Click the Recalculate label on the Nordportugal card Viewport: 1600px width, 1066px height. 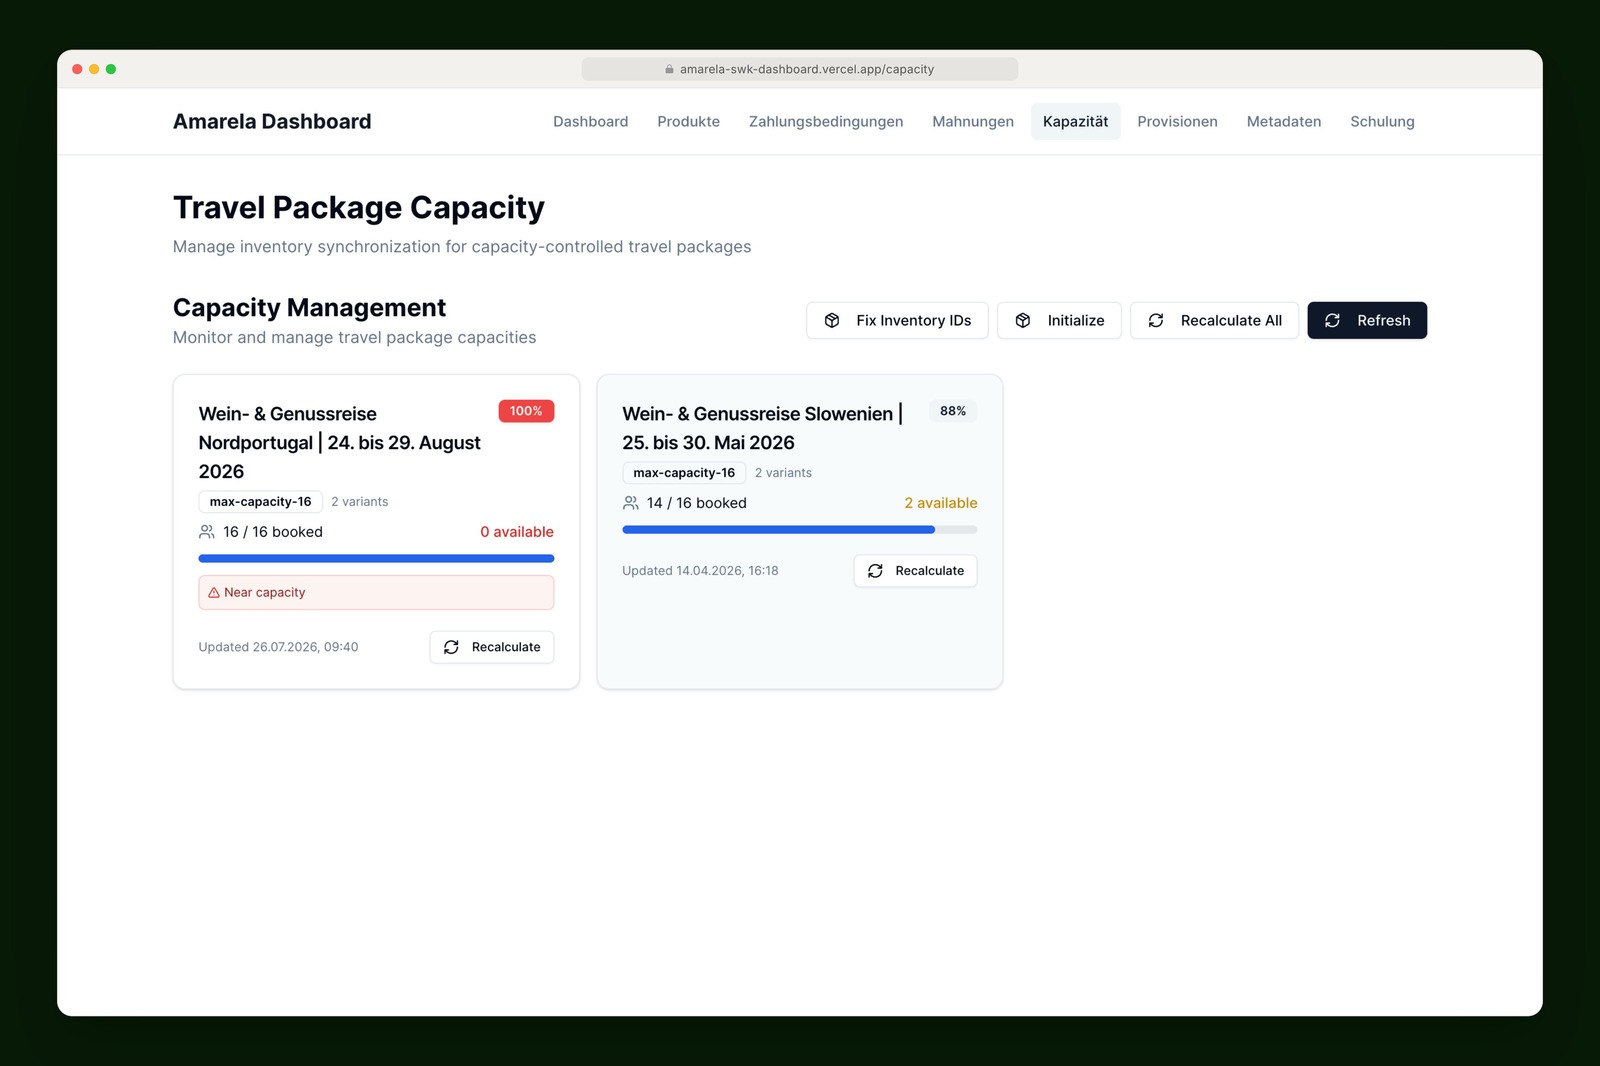click(x=506, y=647)
